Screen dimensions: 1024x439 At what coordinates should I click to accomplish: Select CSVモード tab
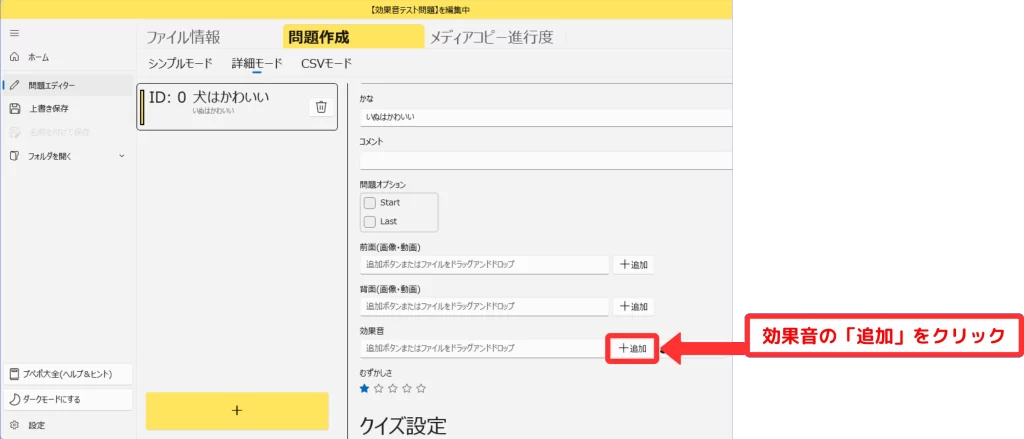pos(326,63)
